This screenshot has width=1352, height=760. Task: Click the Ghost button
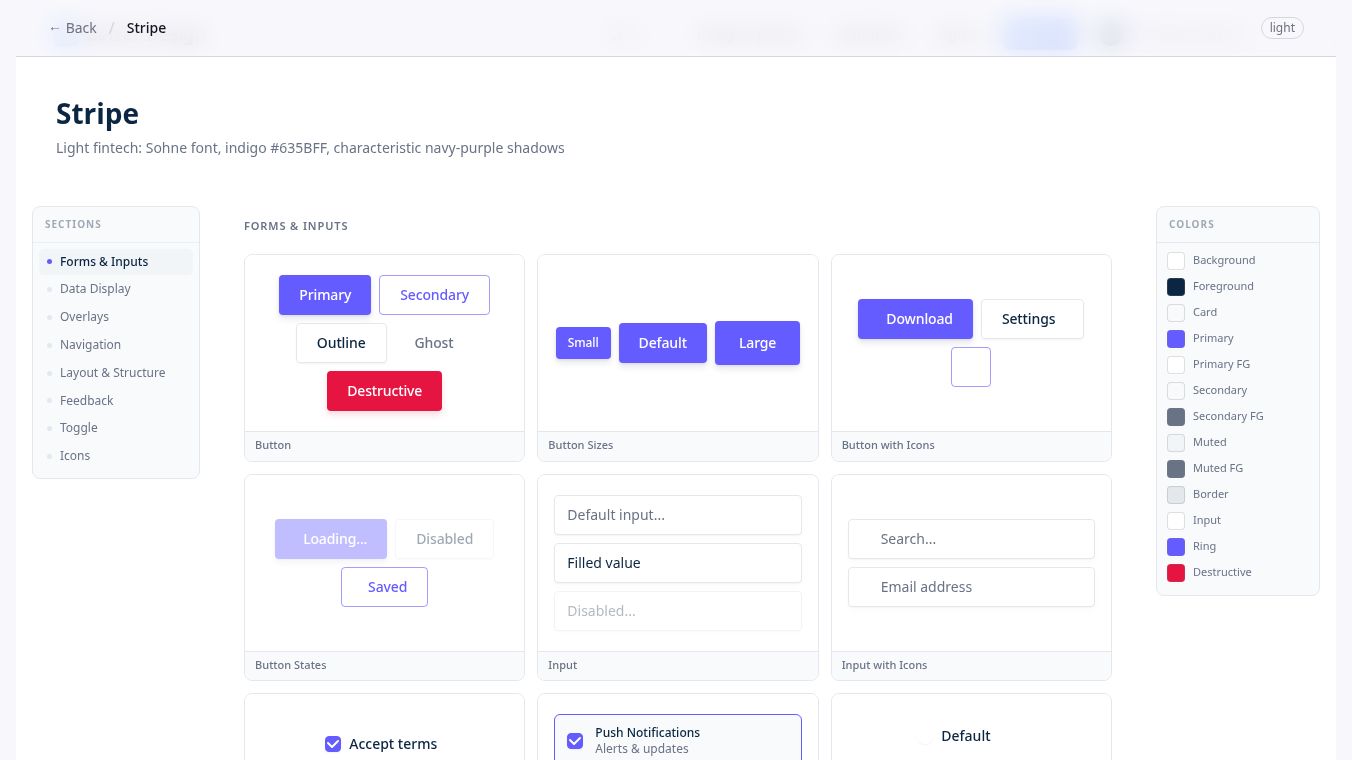point(434,343)
